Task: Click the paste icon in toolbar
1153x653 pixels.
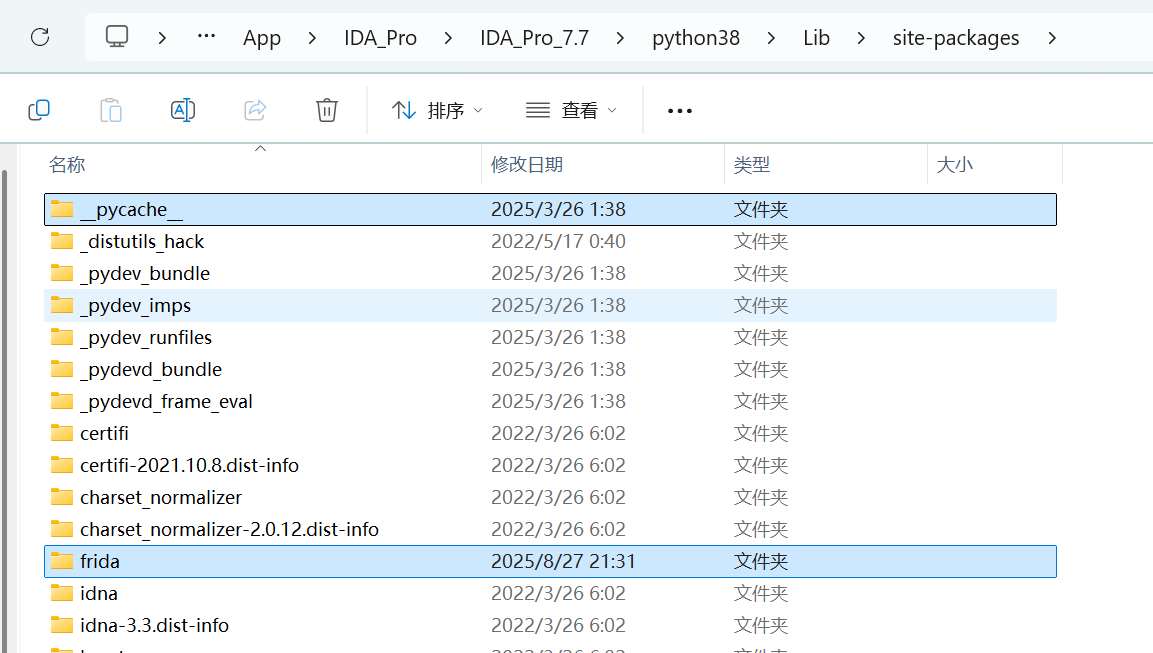Action: (110, 110)
